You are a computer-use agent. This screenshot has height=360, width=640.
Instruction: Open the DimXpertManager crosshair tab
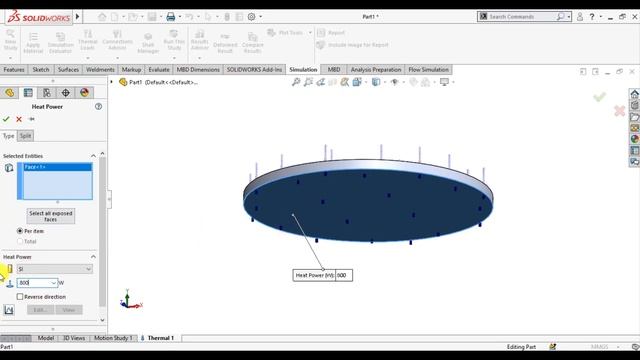coord(66,93)
